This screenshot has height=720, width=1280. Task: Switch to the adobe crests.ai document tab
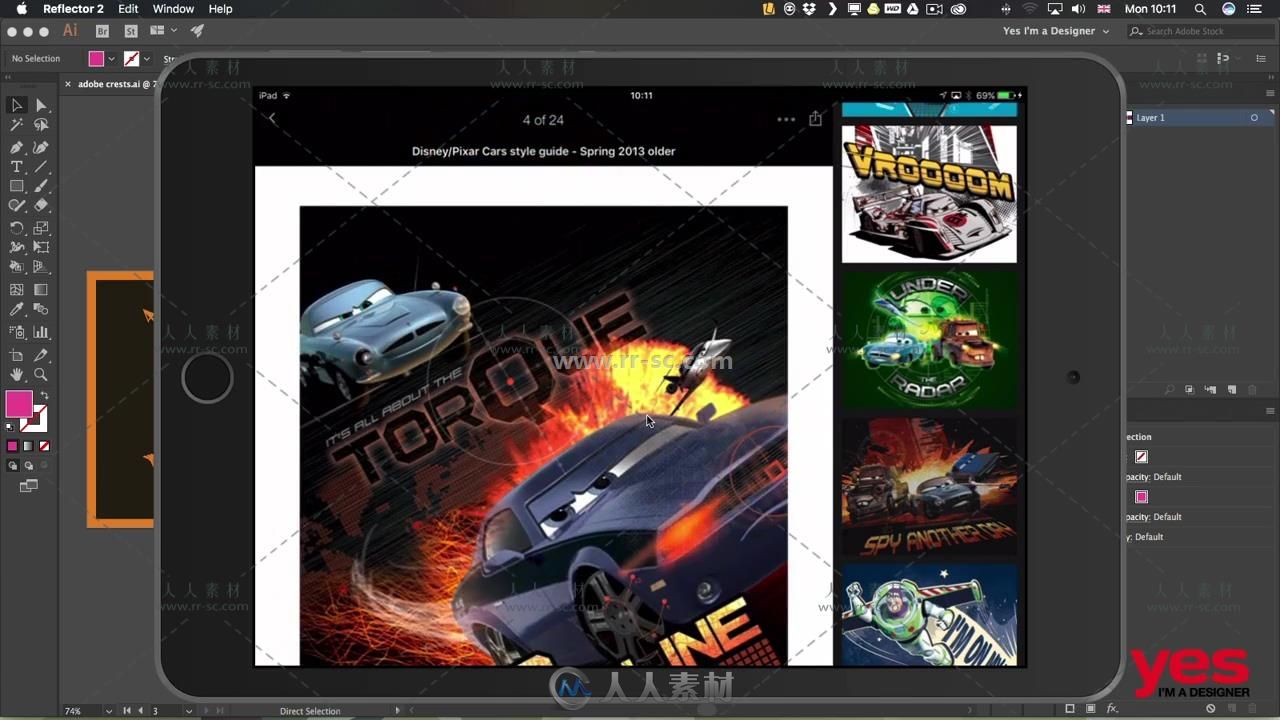[x=115, y=84]
